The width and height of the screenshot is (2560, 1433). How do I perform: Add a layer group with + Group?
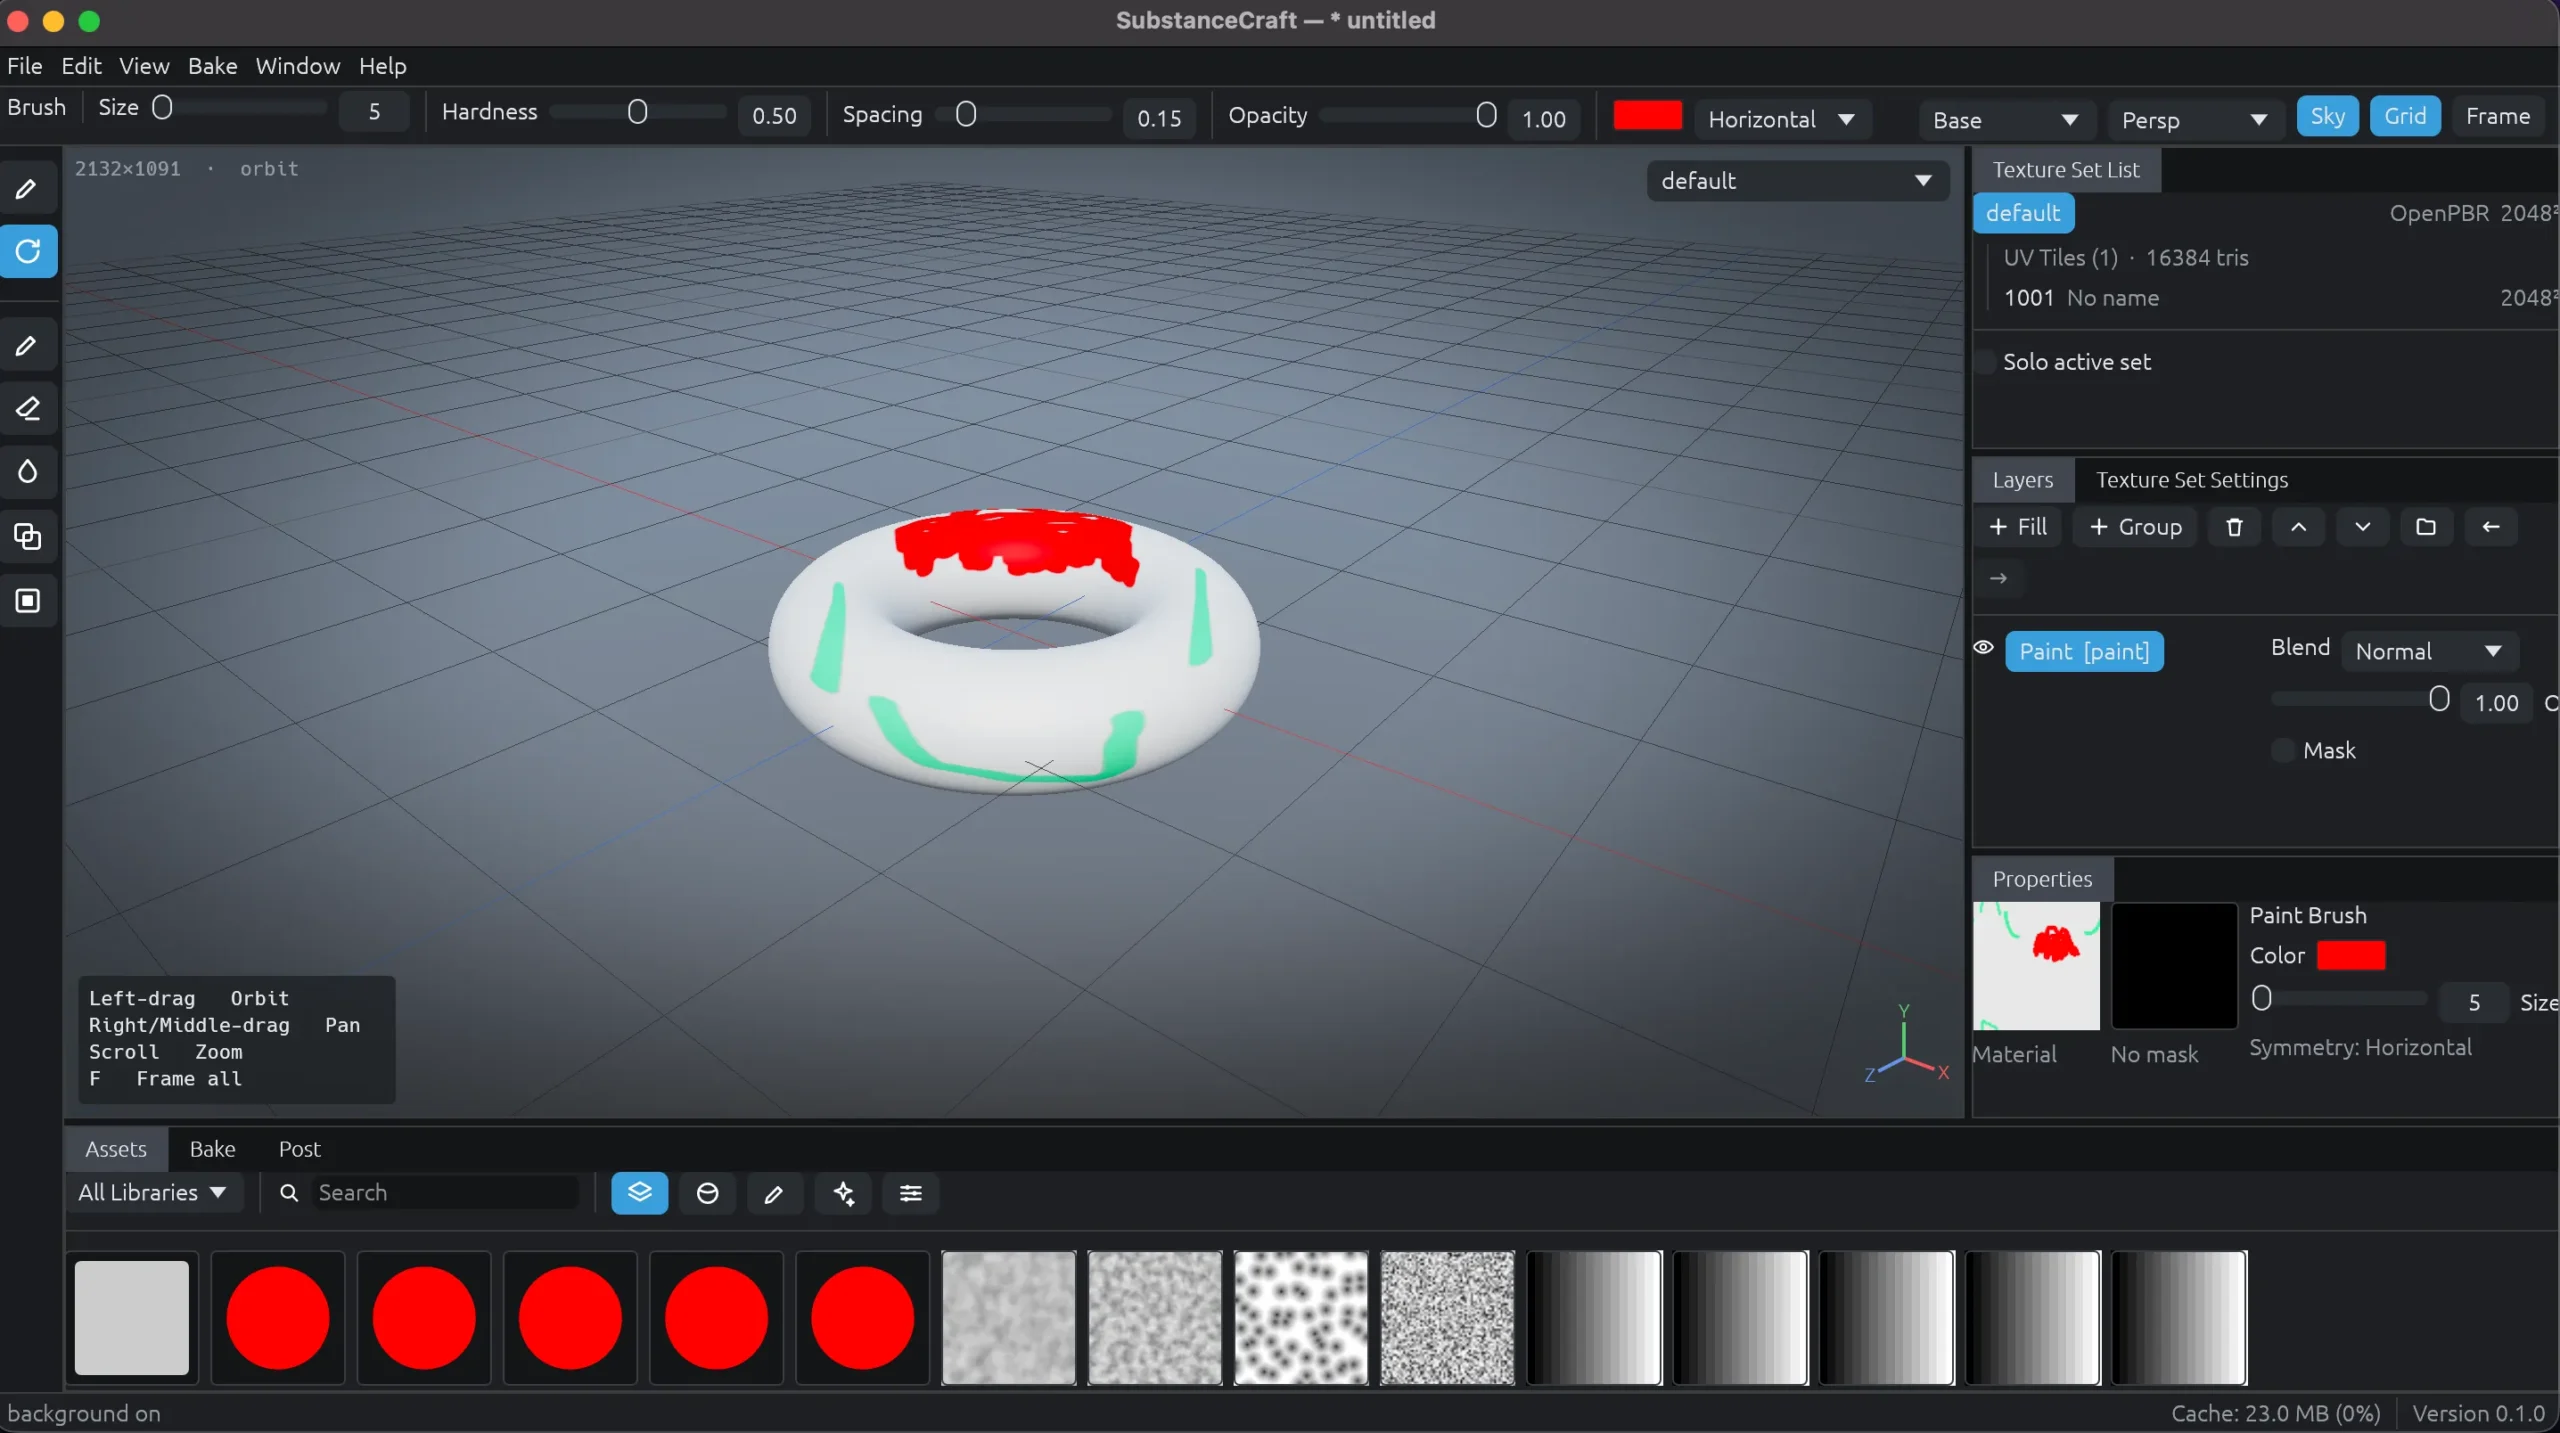[x=2135, y=527]
